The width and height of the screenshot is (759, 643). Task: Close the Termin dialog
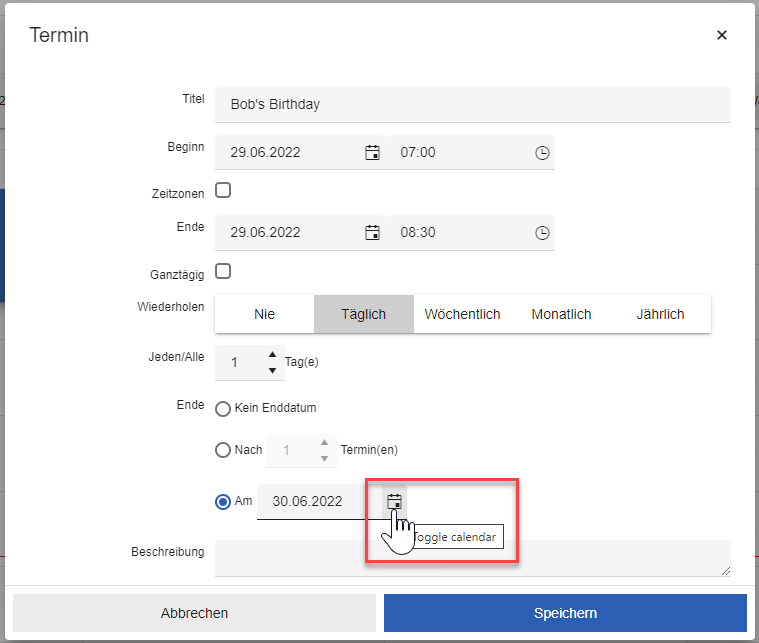pyautogui.click(x=722, y=35)
